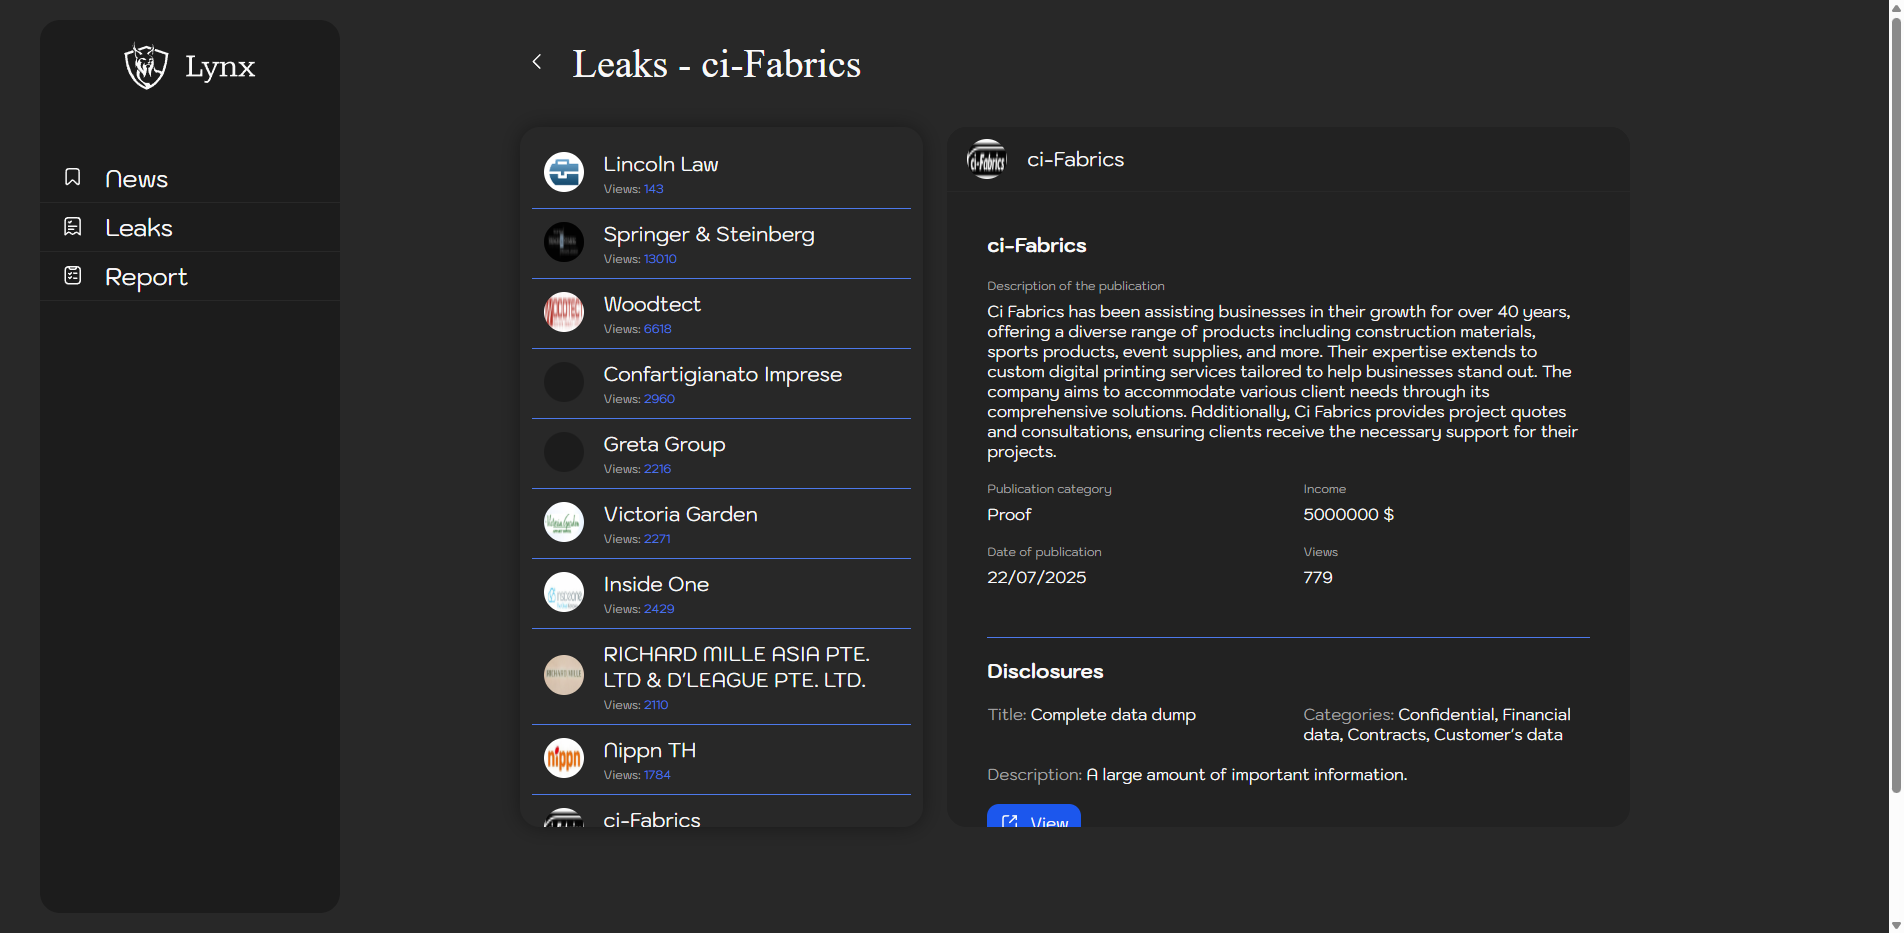Click ci-Fabrics logo in detail header
Screen dimensions: 1904x933
tap(987, 160)
